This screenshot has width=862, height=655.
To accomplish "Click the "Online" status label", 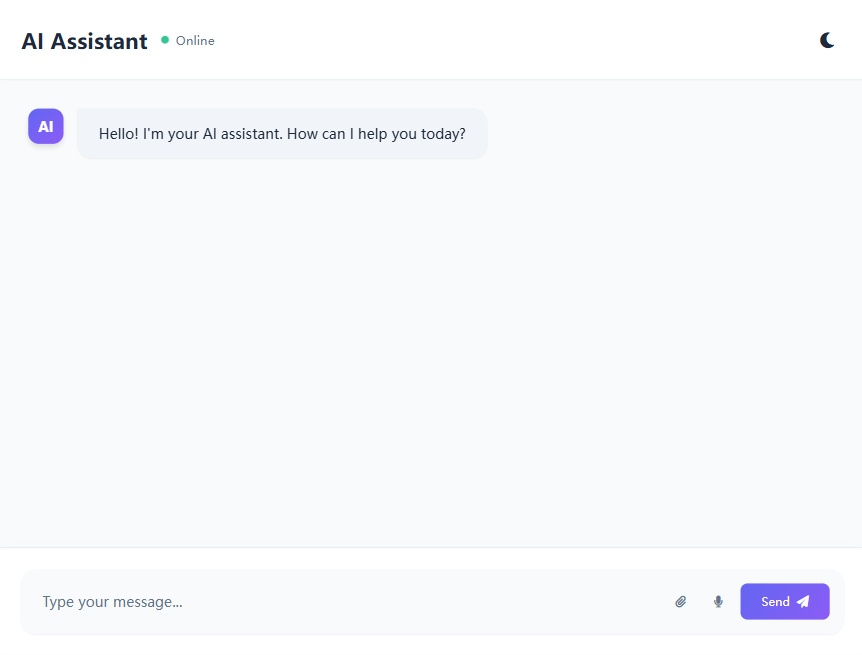I will pyautogui.click(x=195, y=41).
